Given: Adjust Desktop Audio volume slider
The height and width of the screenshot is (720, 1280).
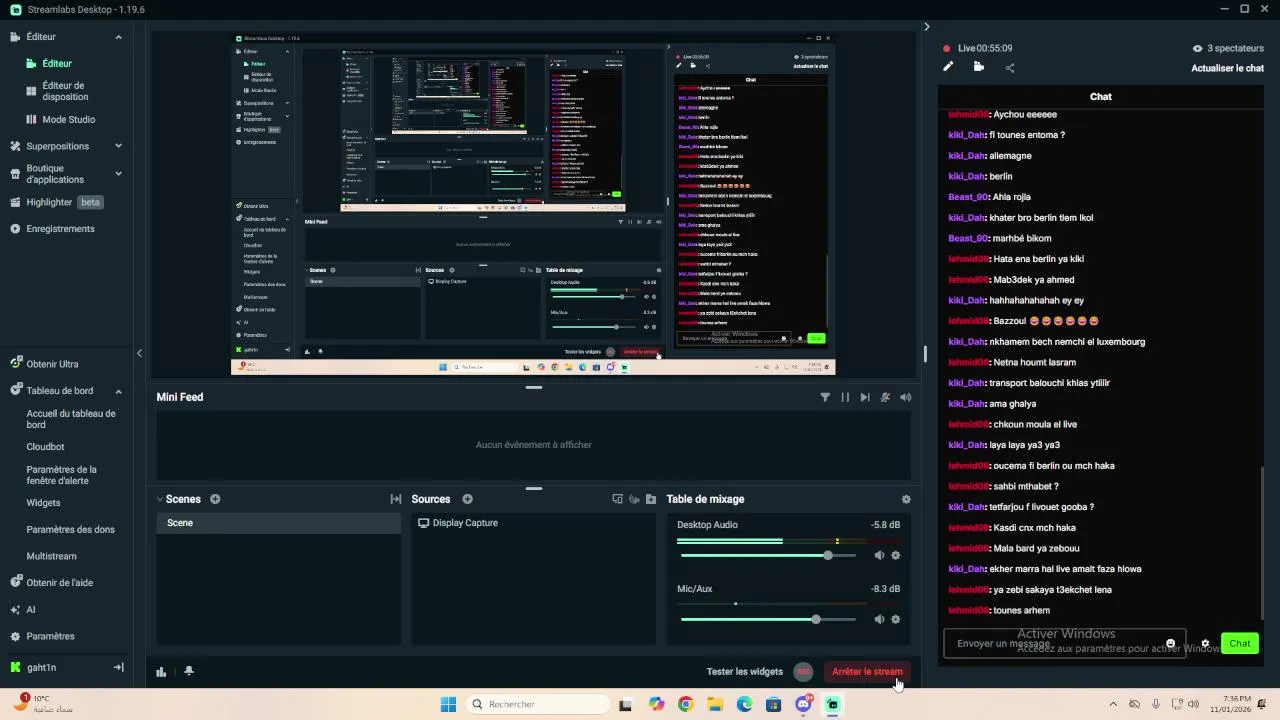Looking at the screenshot, I should click(768, 555).
